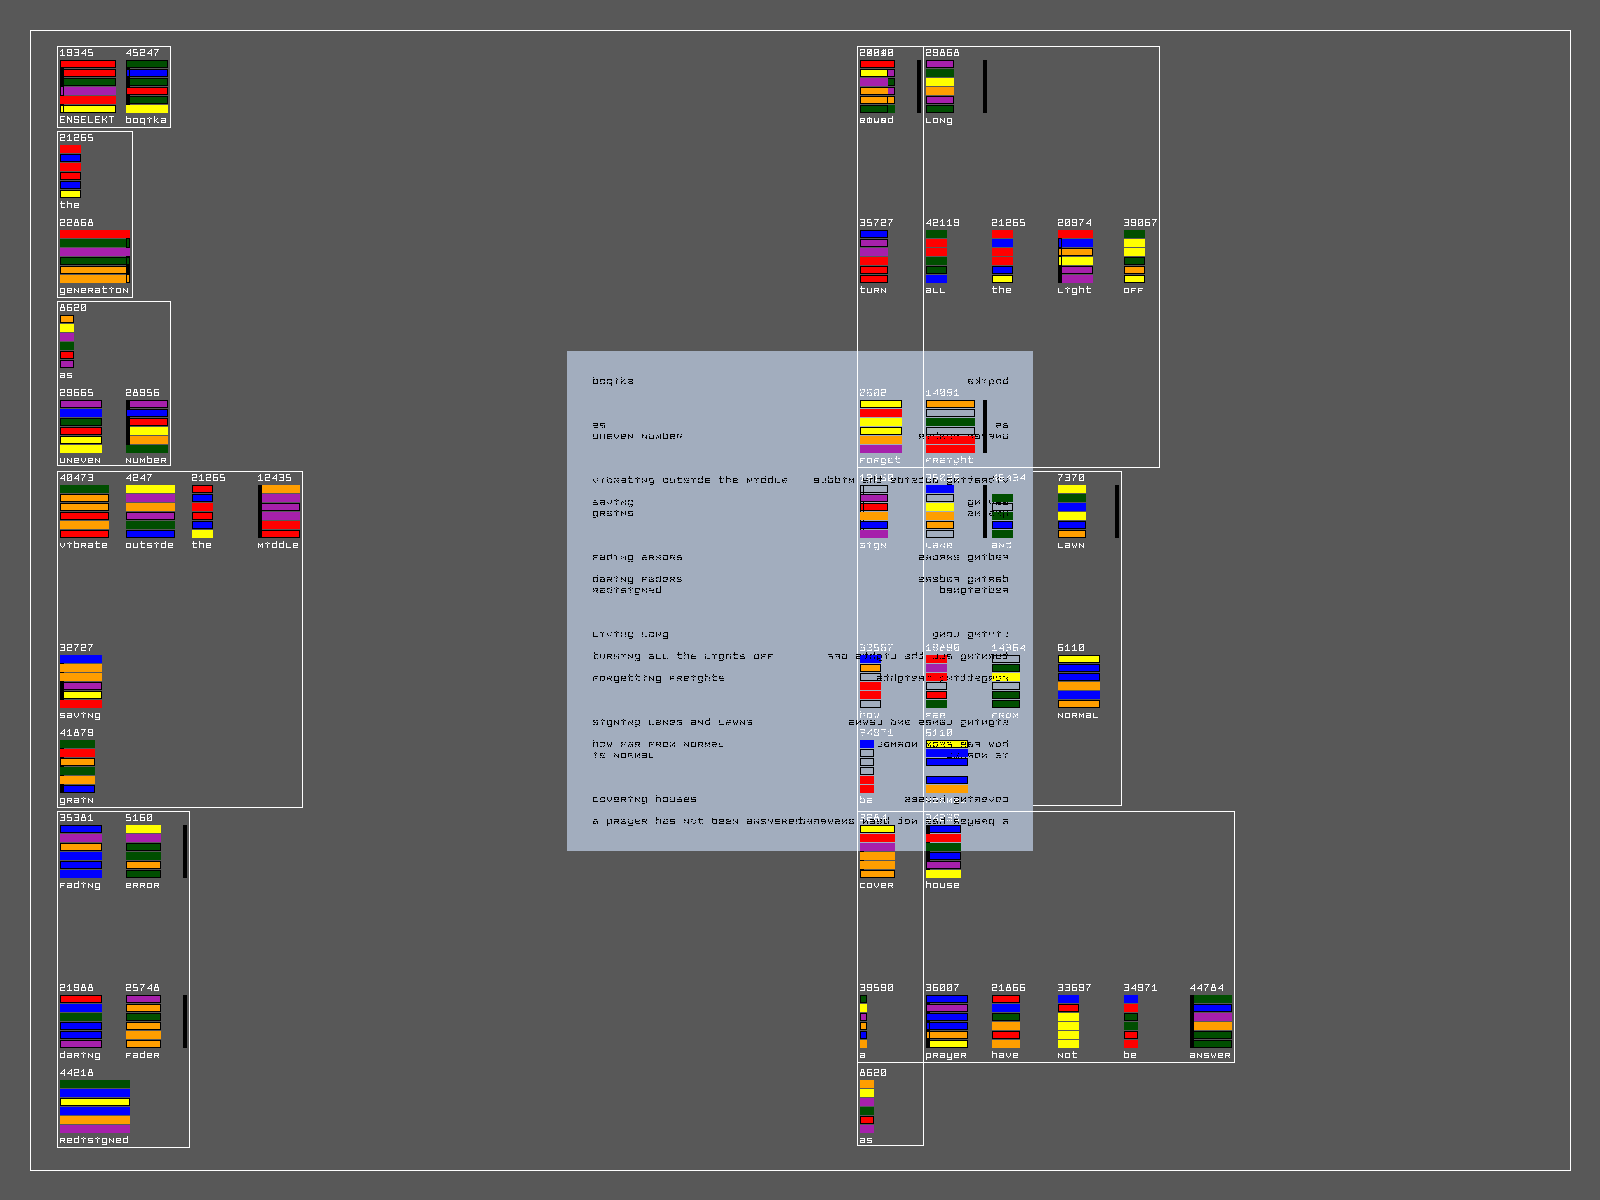Click the ENSELEKT word block

[x=87, y=87]
